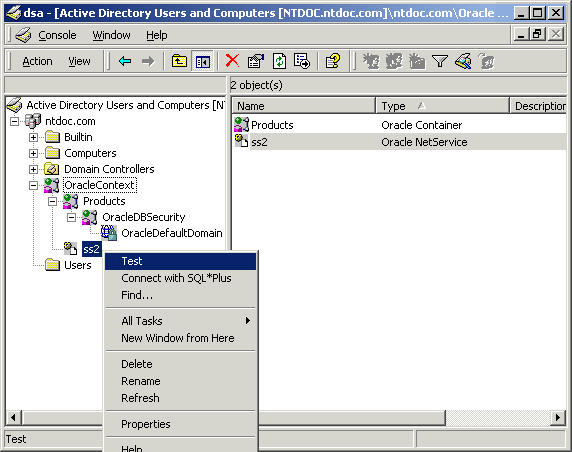Click the horizontal scrollbar right arrow
572x452 pixels.
click(x=558, y=417)
